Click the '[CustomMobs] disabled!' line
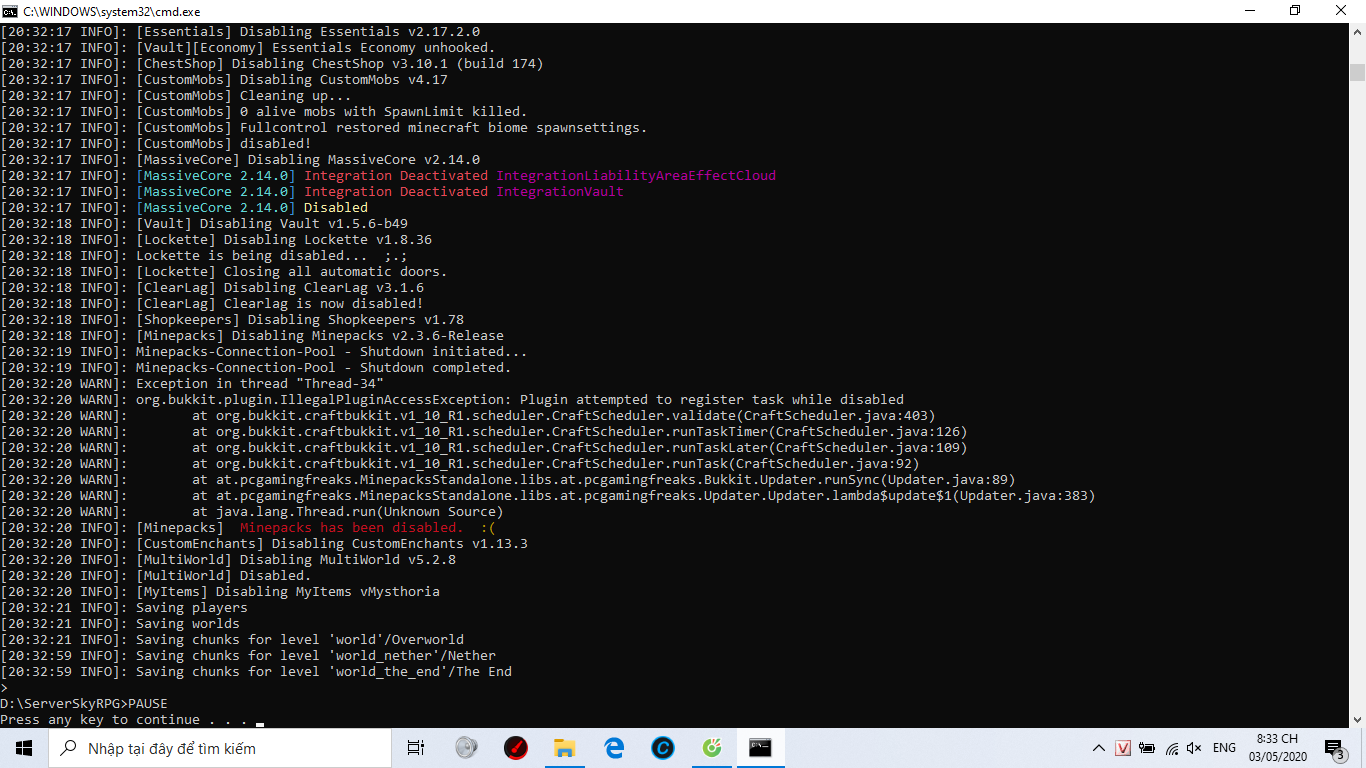The height and width of the screenshot is (768, 1366). click(156, 143)
